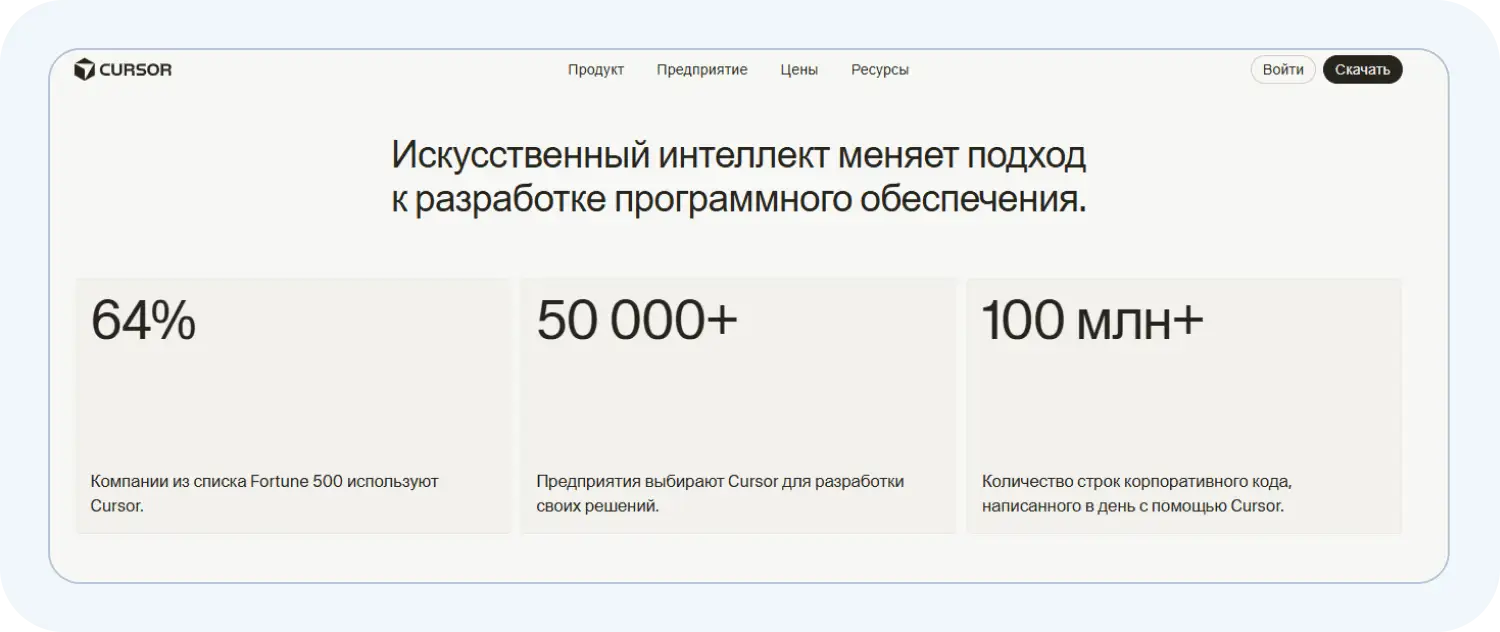Select the 64% statistic card
Image resolution: width=1500 pixels, height=632 pixels.
point(293,406)
